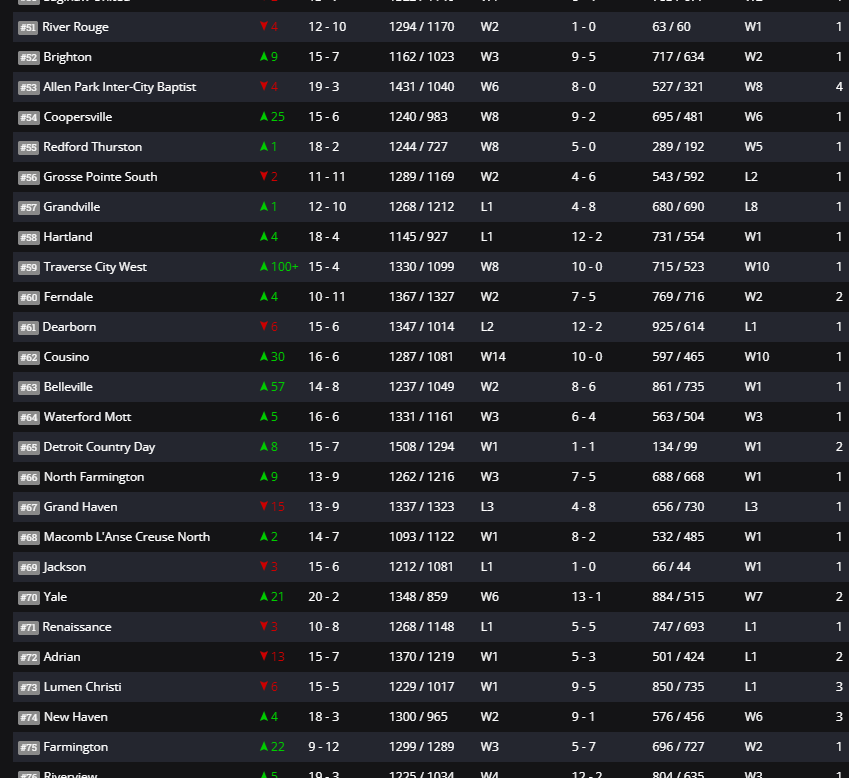Click the #62 rank badge

28,357
